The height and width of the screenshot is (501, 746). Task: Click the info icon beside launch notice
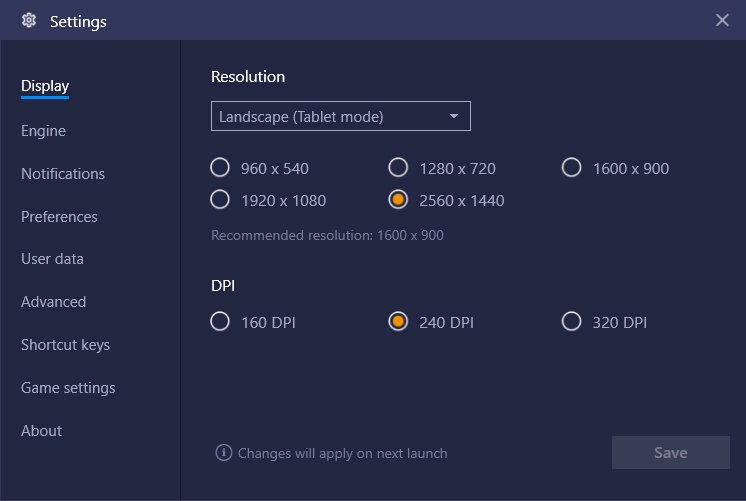[x=224, y=452]
